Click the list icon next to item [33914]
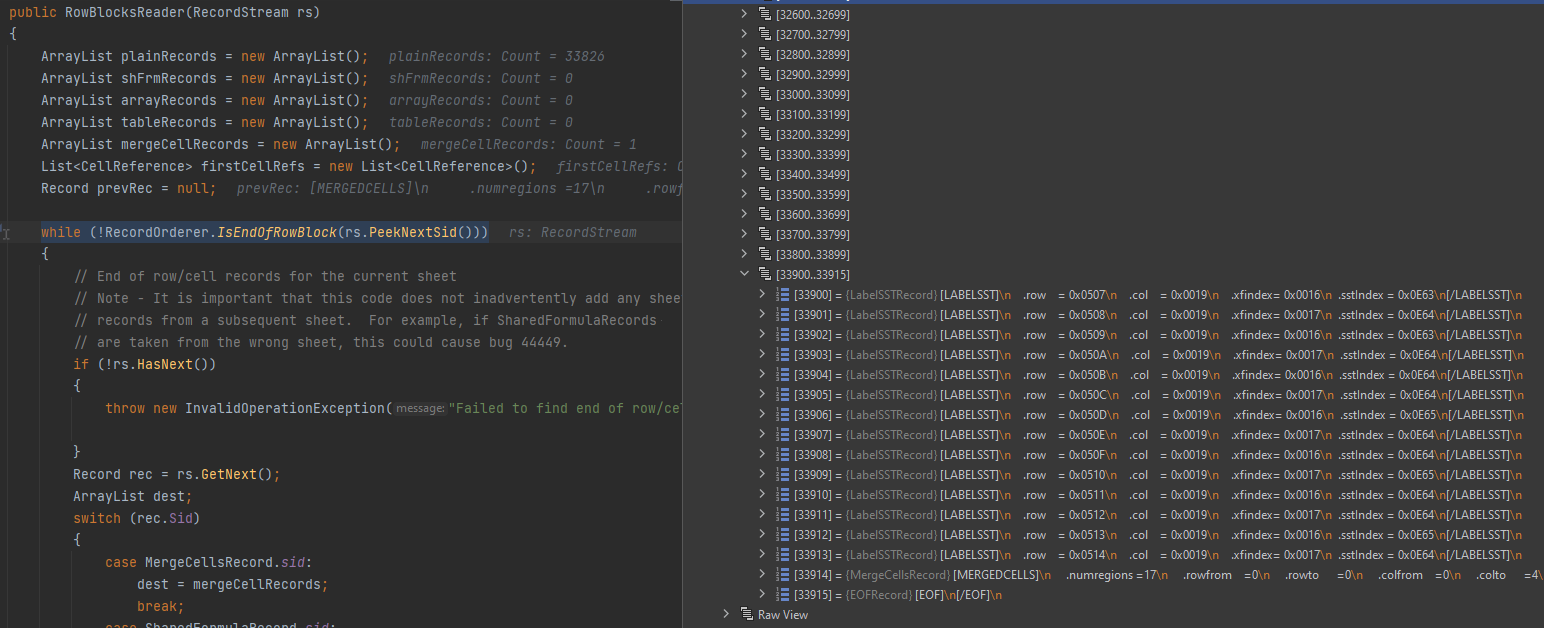The height and width of the screenshot is (628, 1544). [781, 574]
